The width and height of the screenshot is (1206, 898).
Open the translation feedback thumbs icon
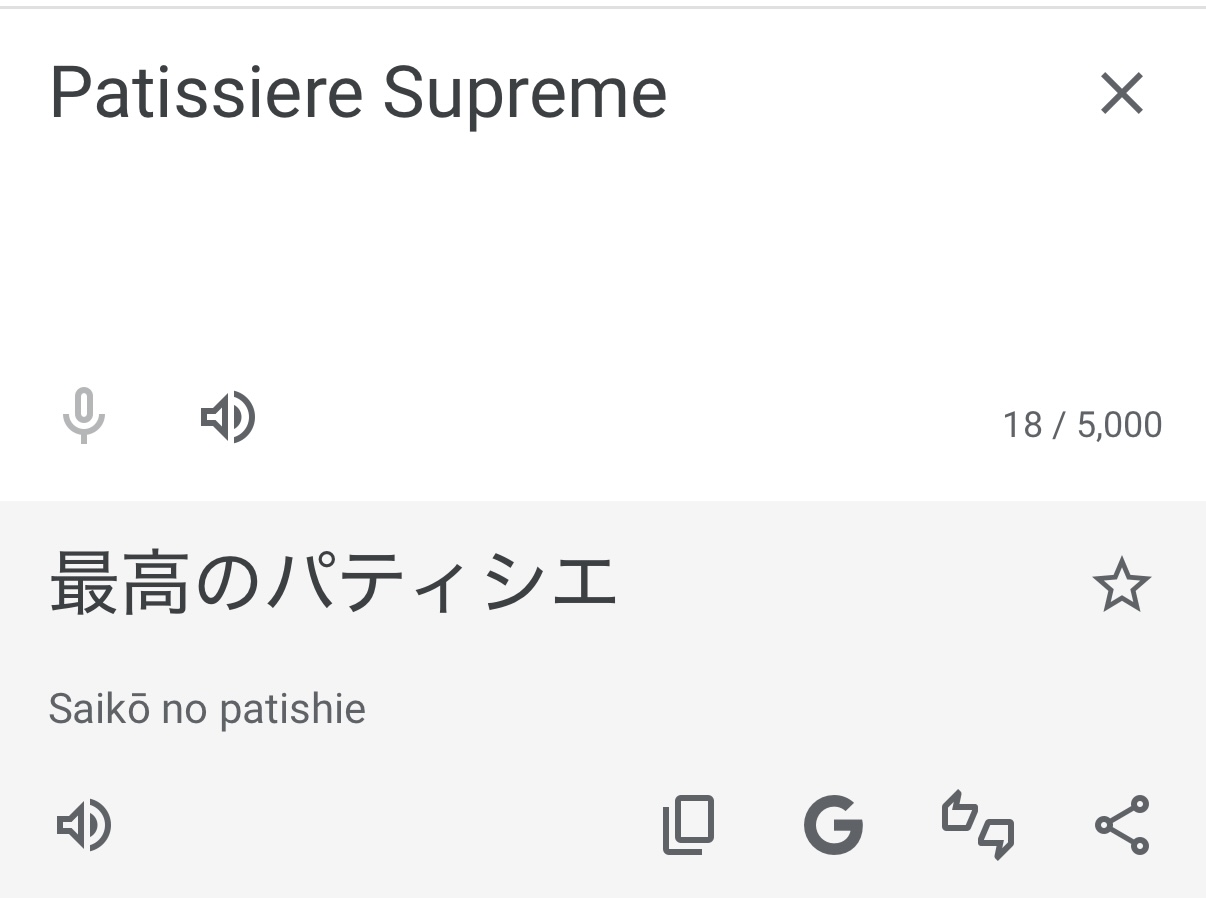coord(978,825)
